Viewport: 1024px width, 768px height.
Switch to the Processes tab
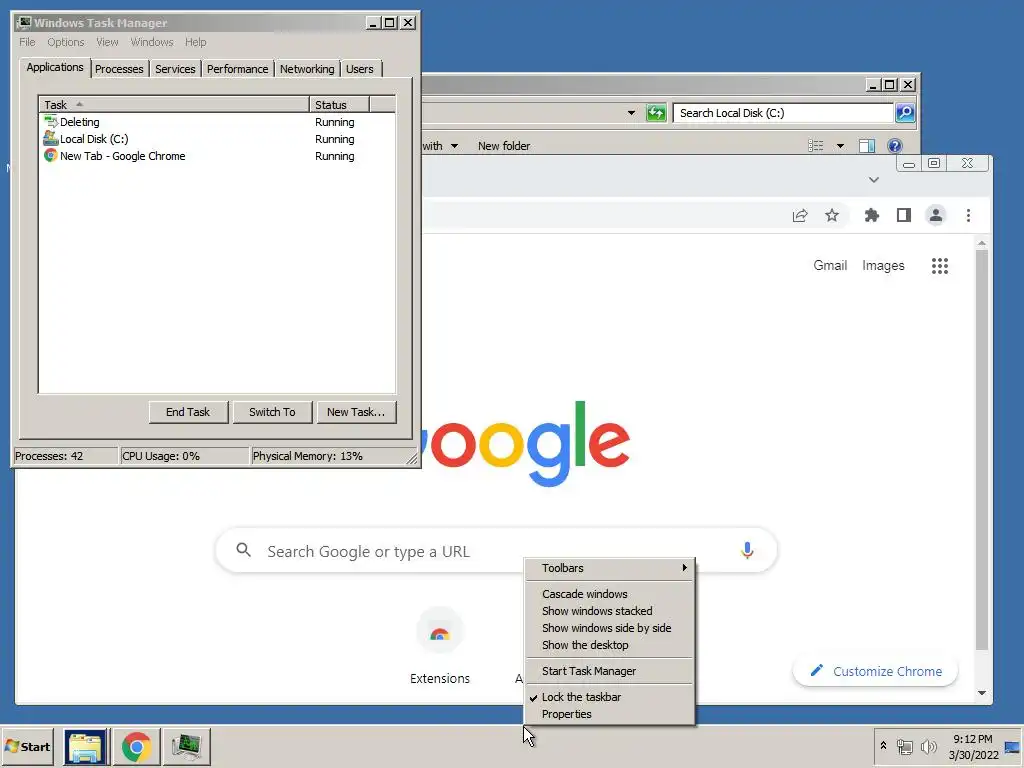point(119,69)
